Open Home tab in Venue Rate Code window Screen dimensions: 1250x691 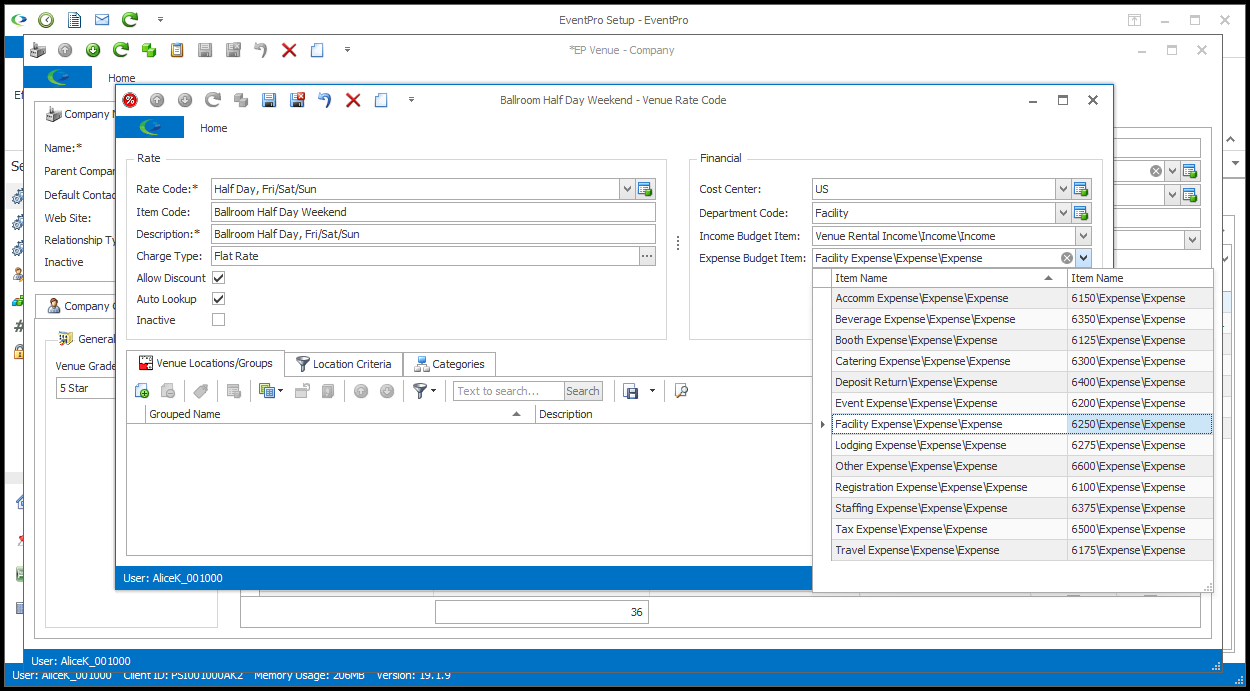pos(213,128)
